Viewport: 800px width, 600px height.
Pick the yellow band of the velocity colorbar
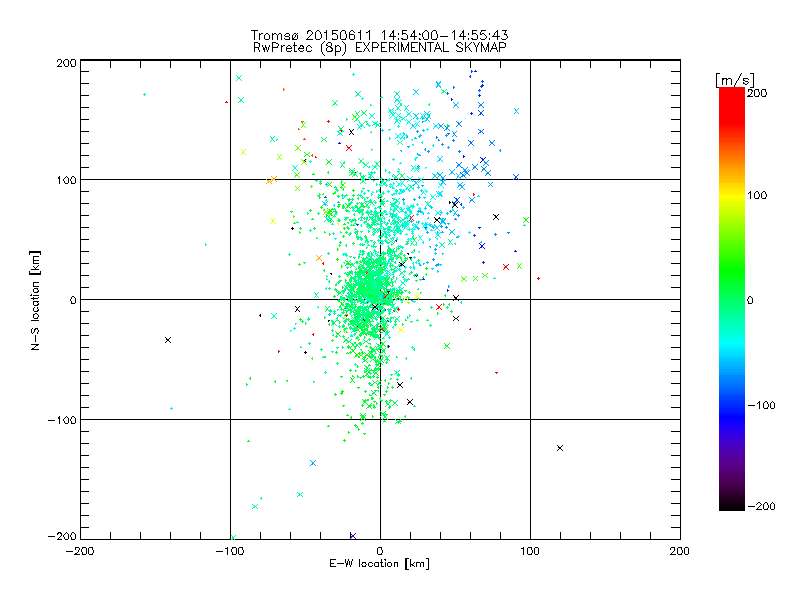click(732, 195)
